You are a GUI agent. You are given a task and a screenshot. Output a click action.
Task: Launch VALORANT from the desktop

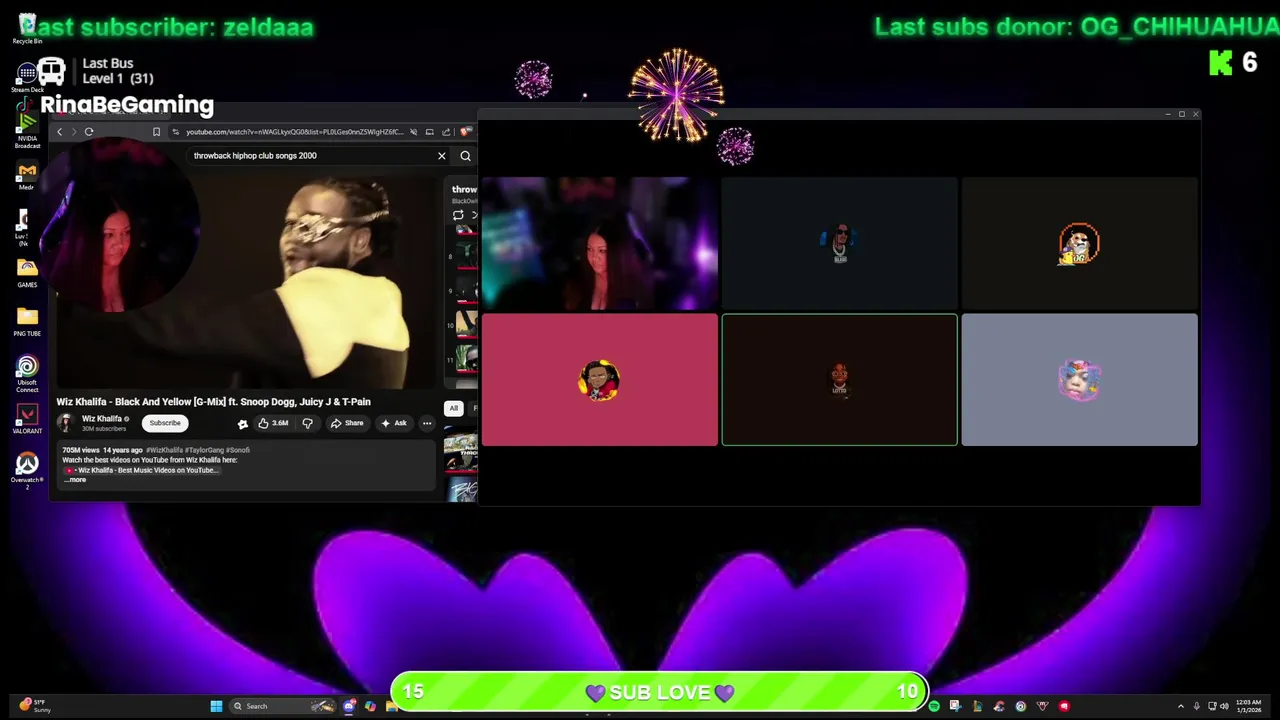27,418
